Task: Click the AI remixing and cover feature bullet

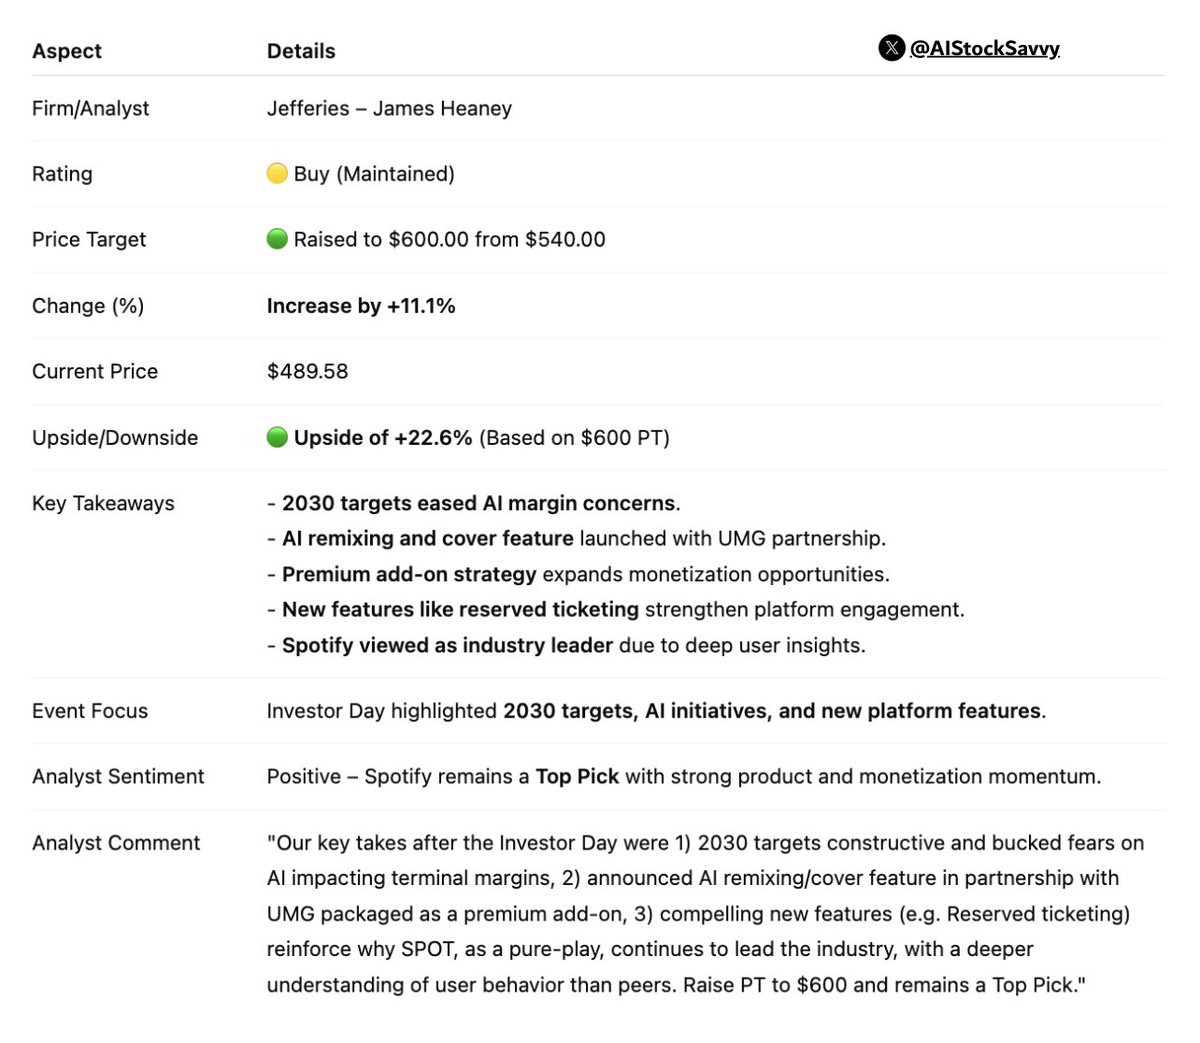Action: click(x=576, y=538)
